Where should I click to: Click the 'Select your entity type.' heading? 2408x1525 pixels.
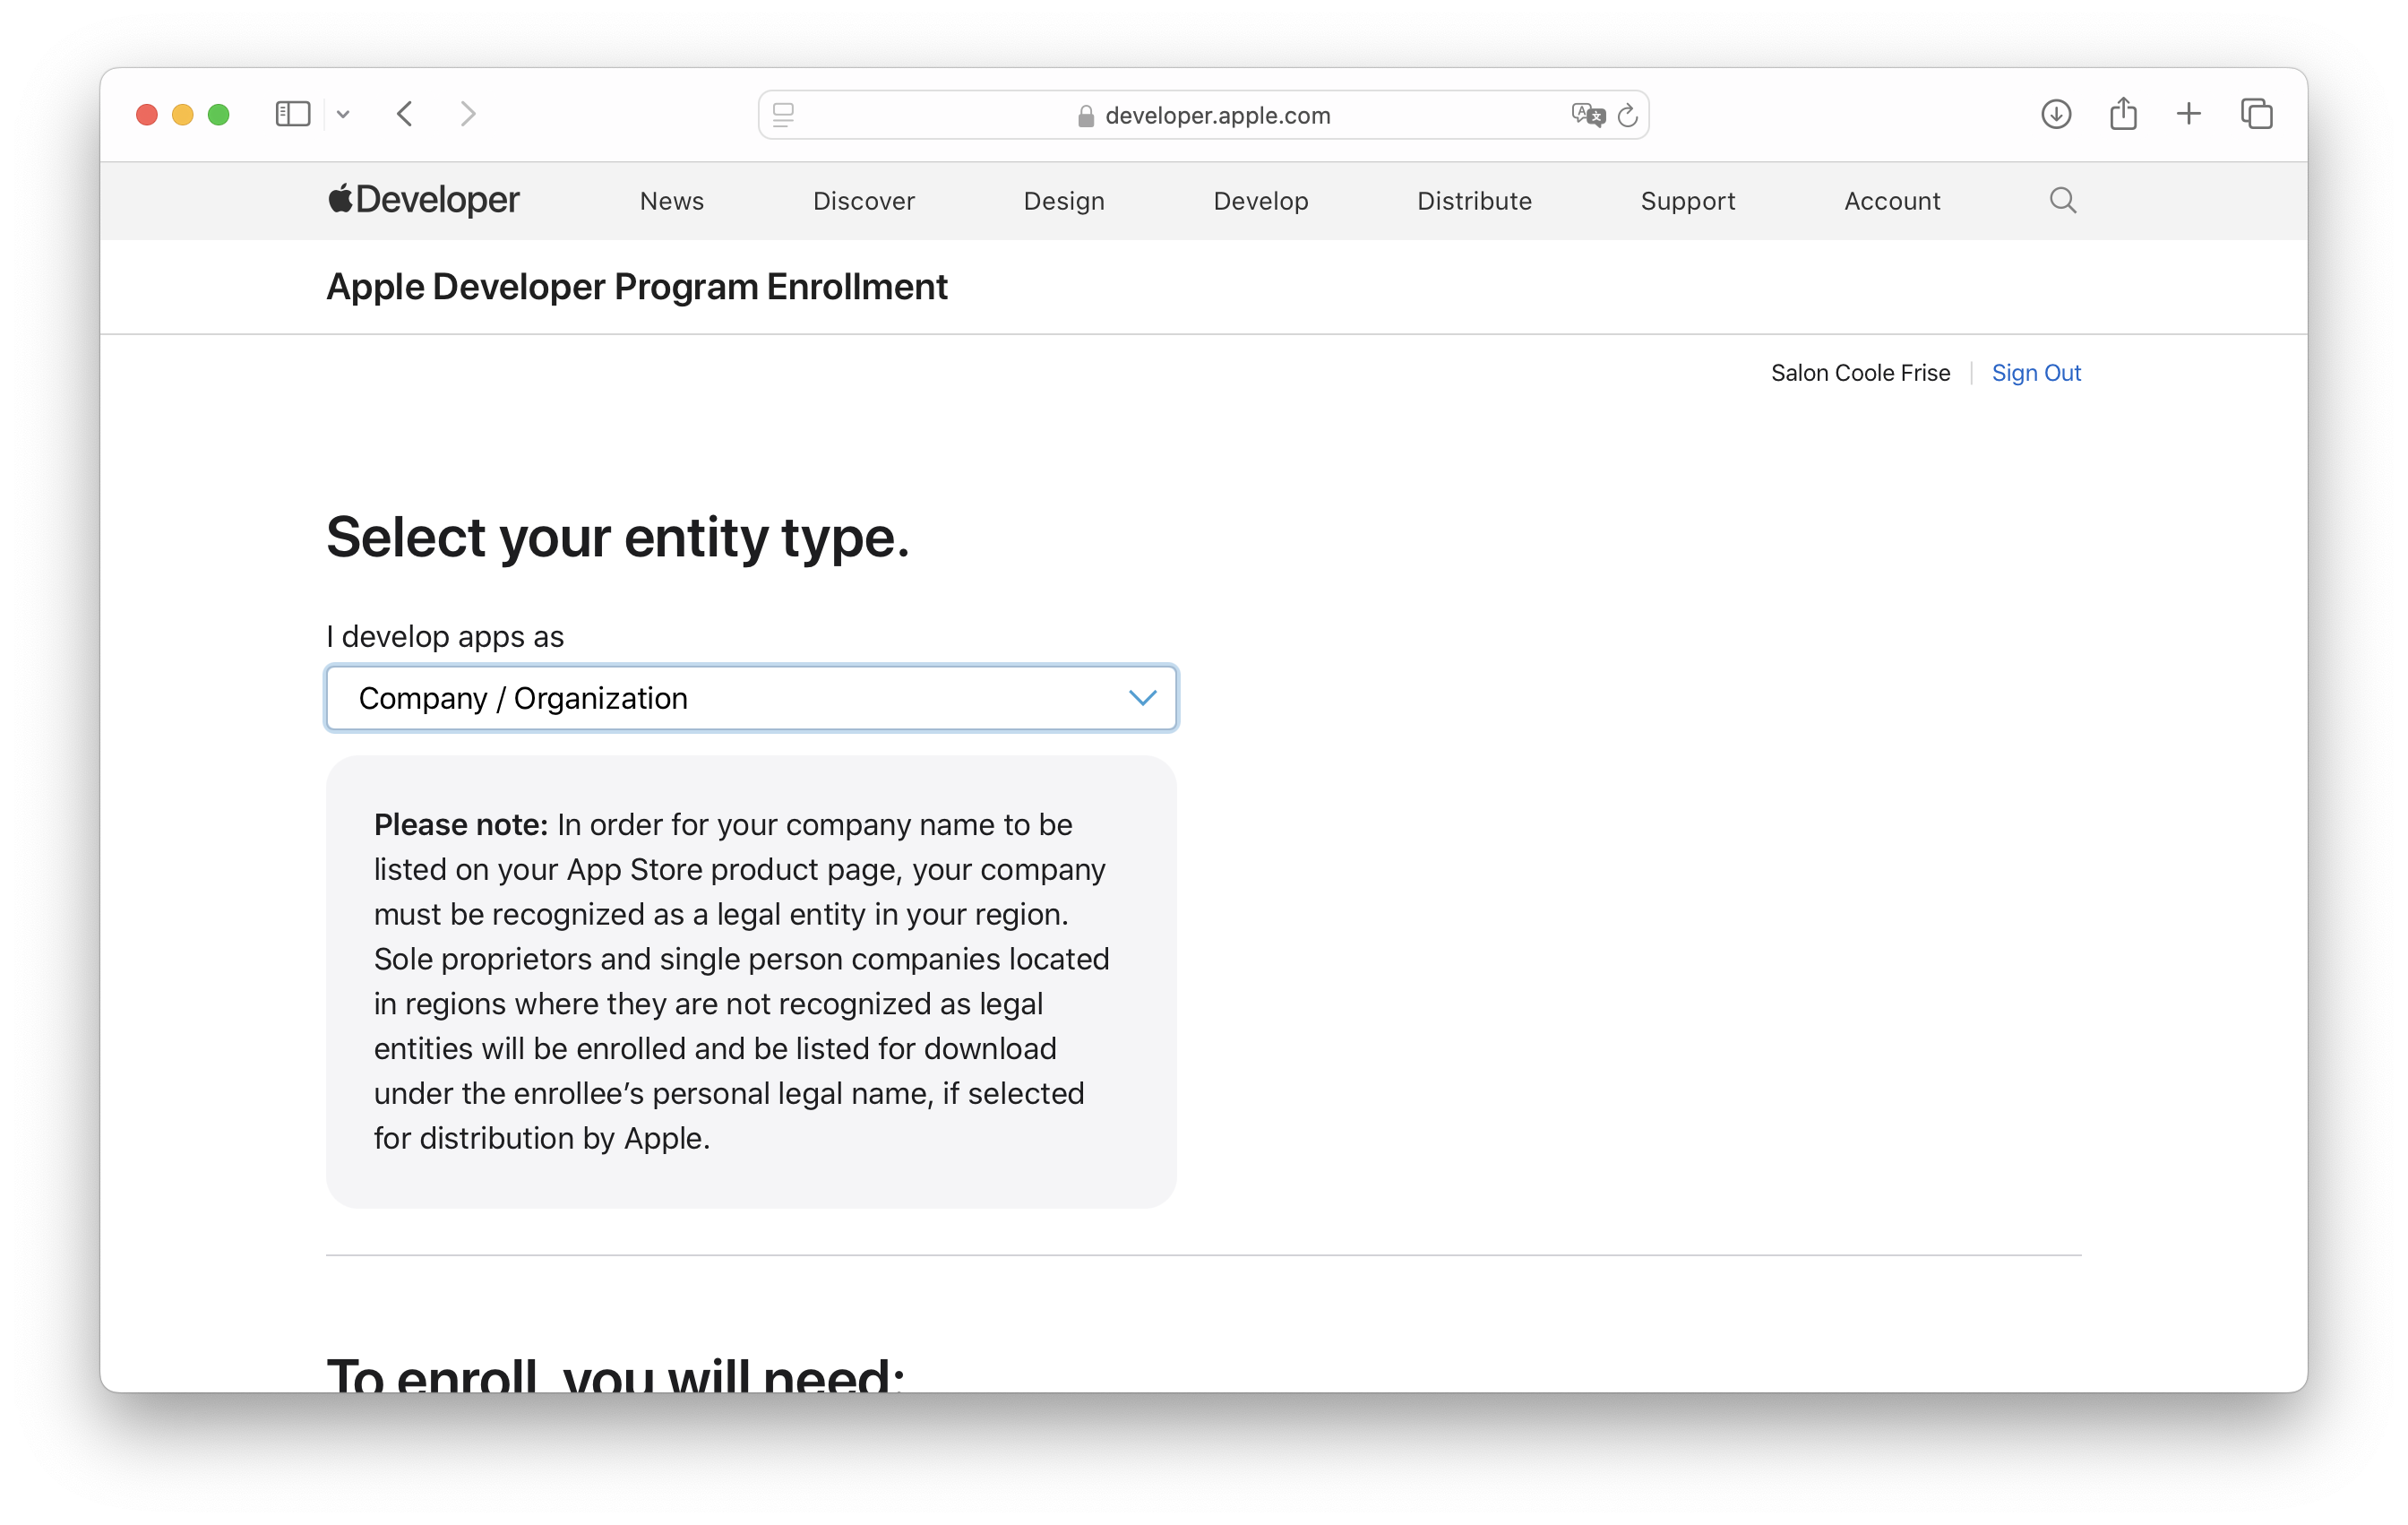pos(618,538)
